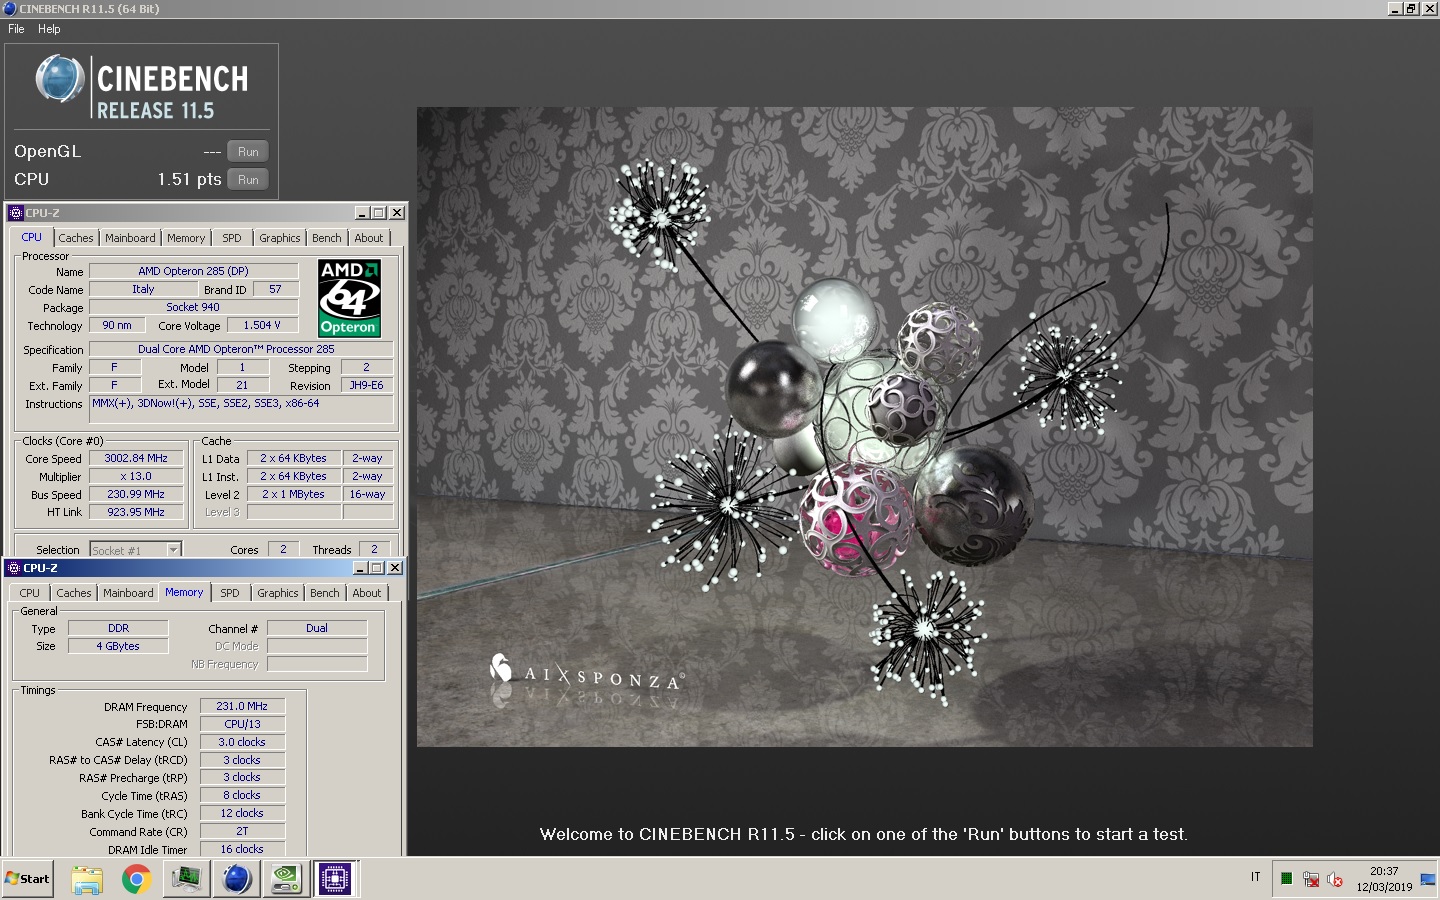Click the Bank Cycle Time 12 clocks

(242, 813)
